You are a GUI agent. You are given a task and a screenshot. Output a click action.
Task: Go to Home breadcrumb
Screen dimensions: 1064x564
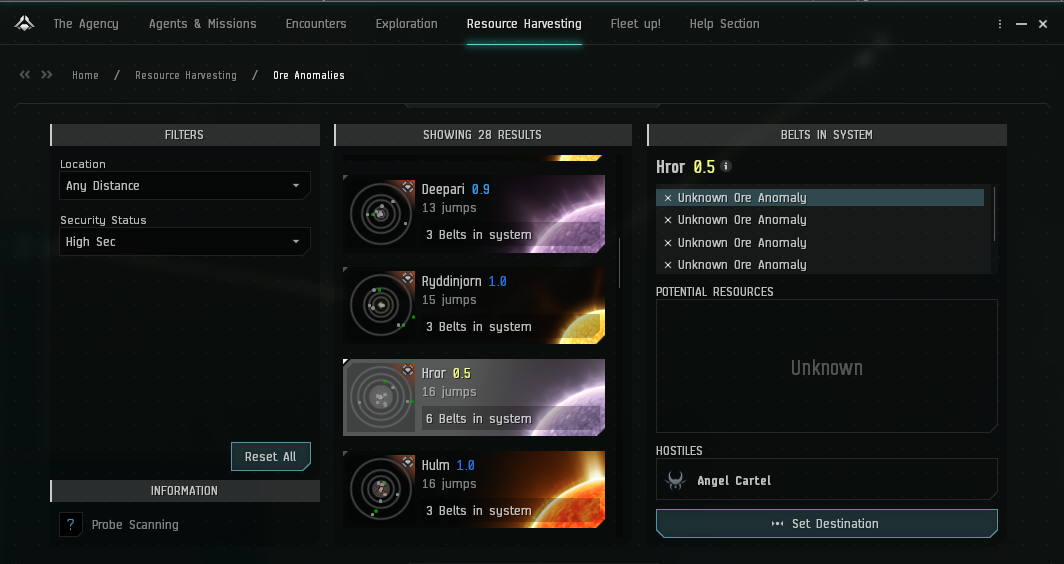(86, 75)
